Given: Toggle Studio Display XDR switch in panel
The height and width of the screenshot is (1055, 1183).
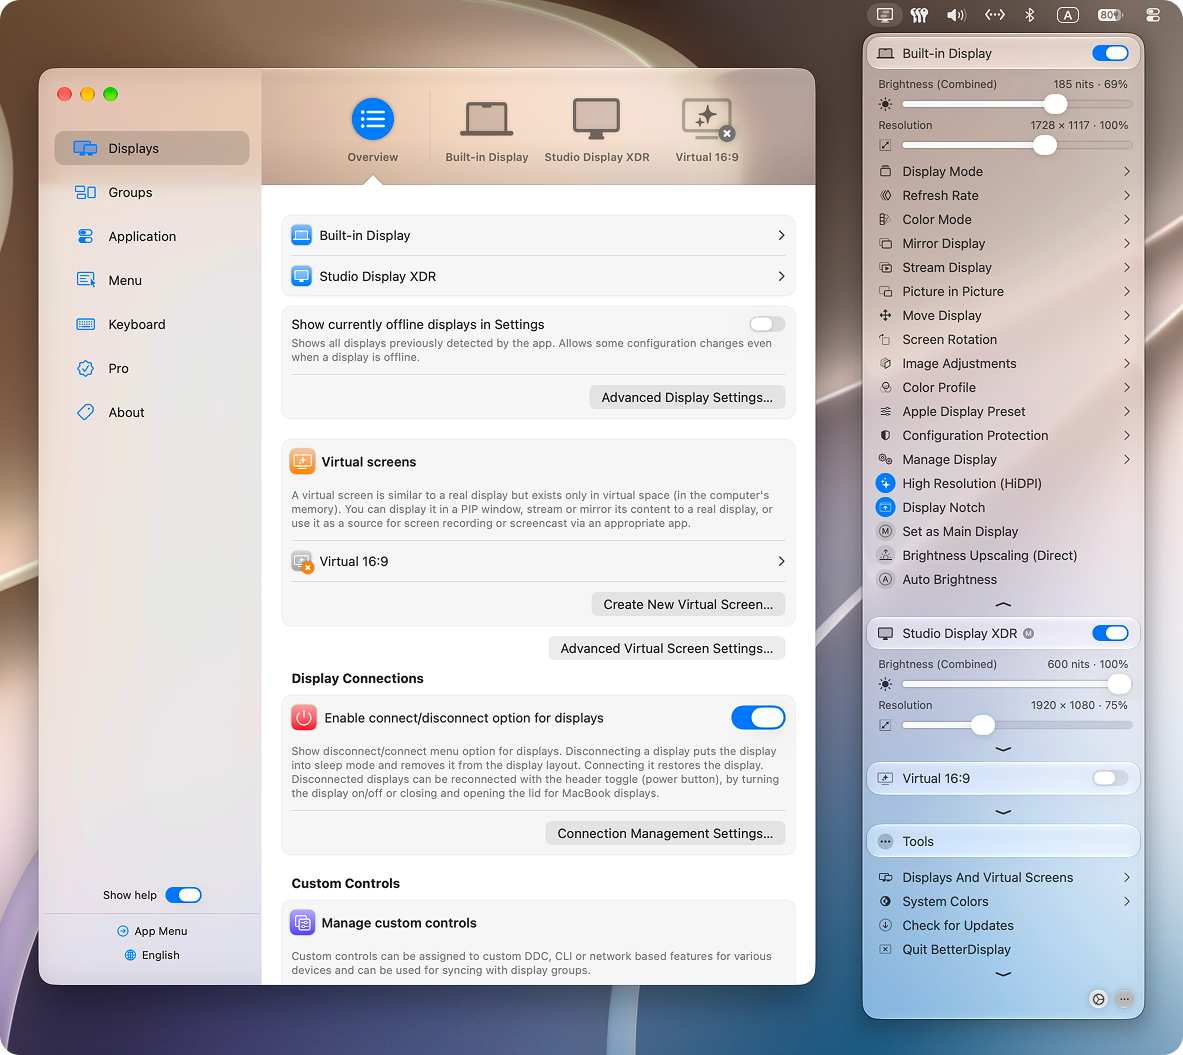Looking at the screenshot, I should (x=1110, y=633).
